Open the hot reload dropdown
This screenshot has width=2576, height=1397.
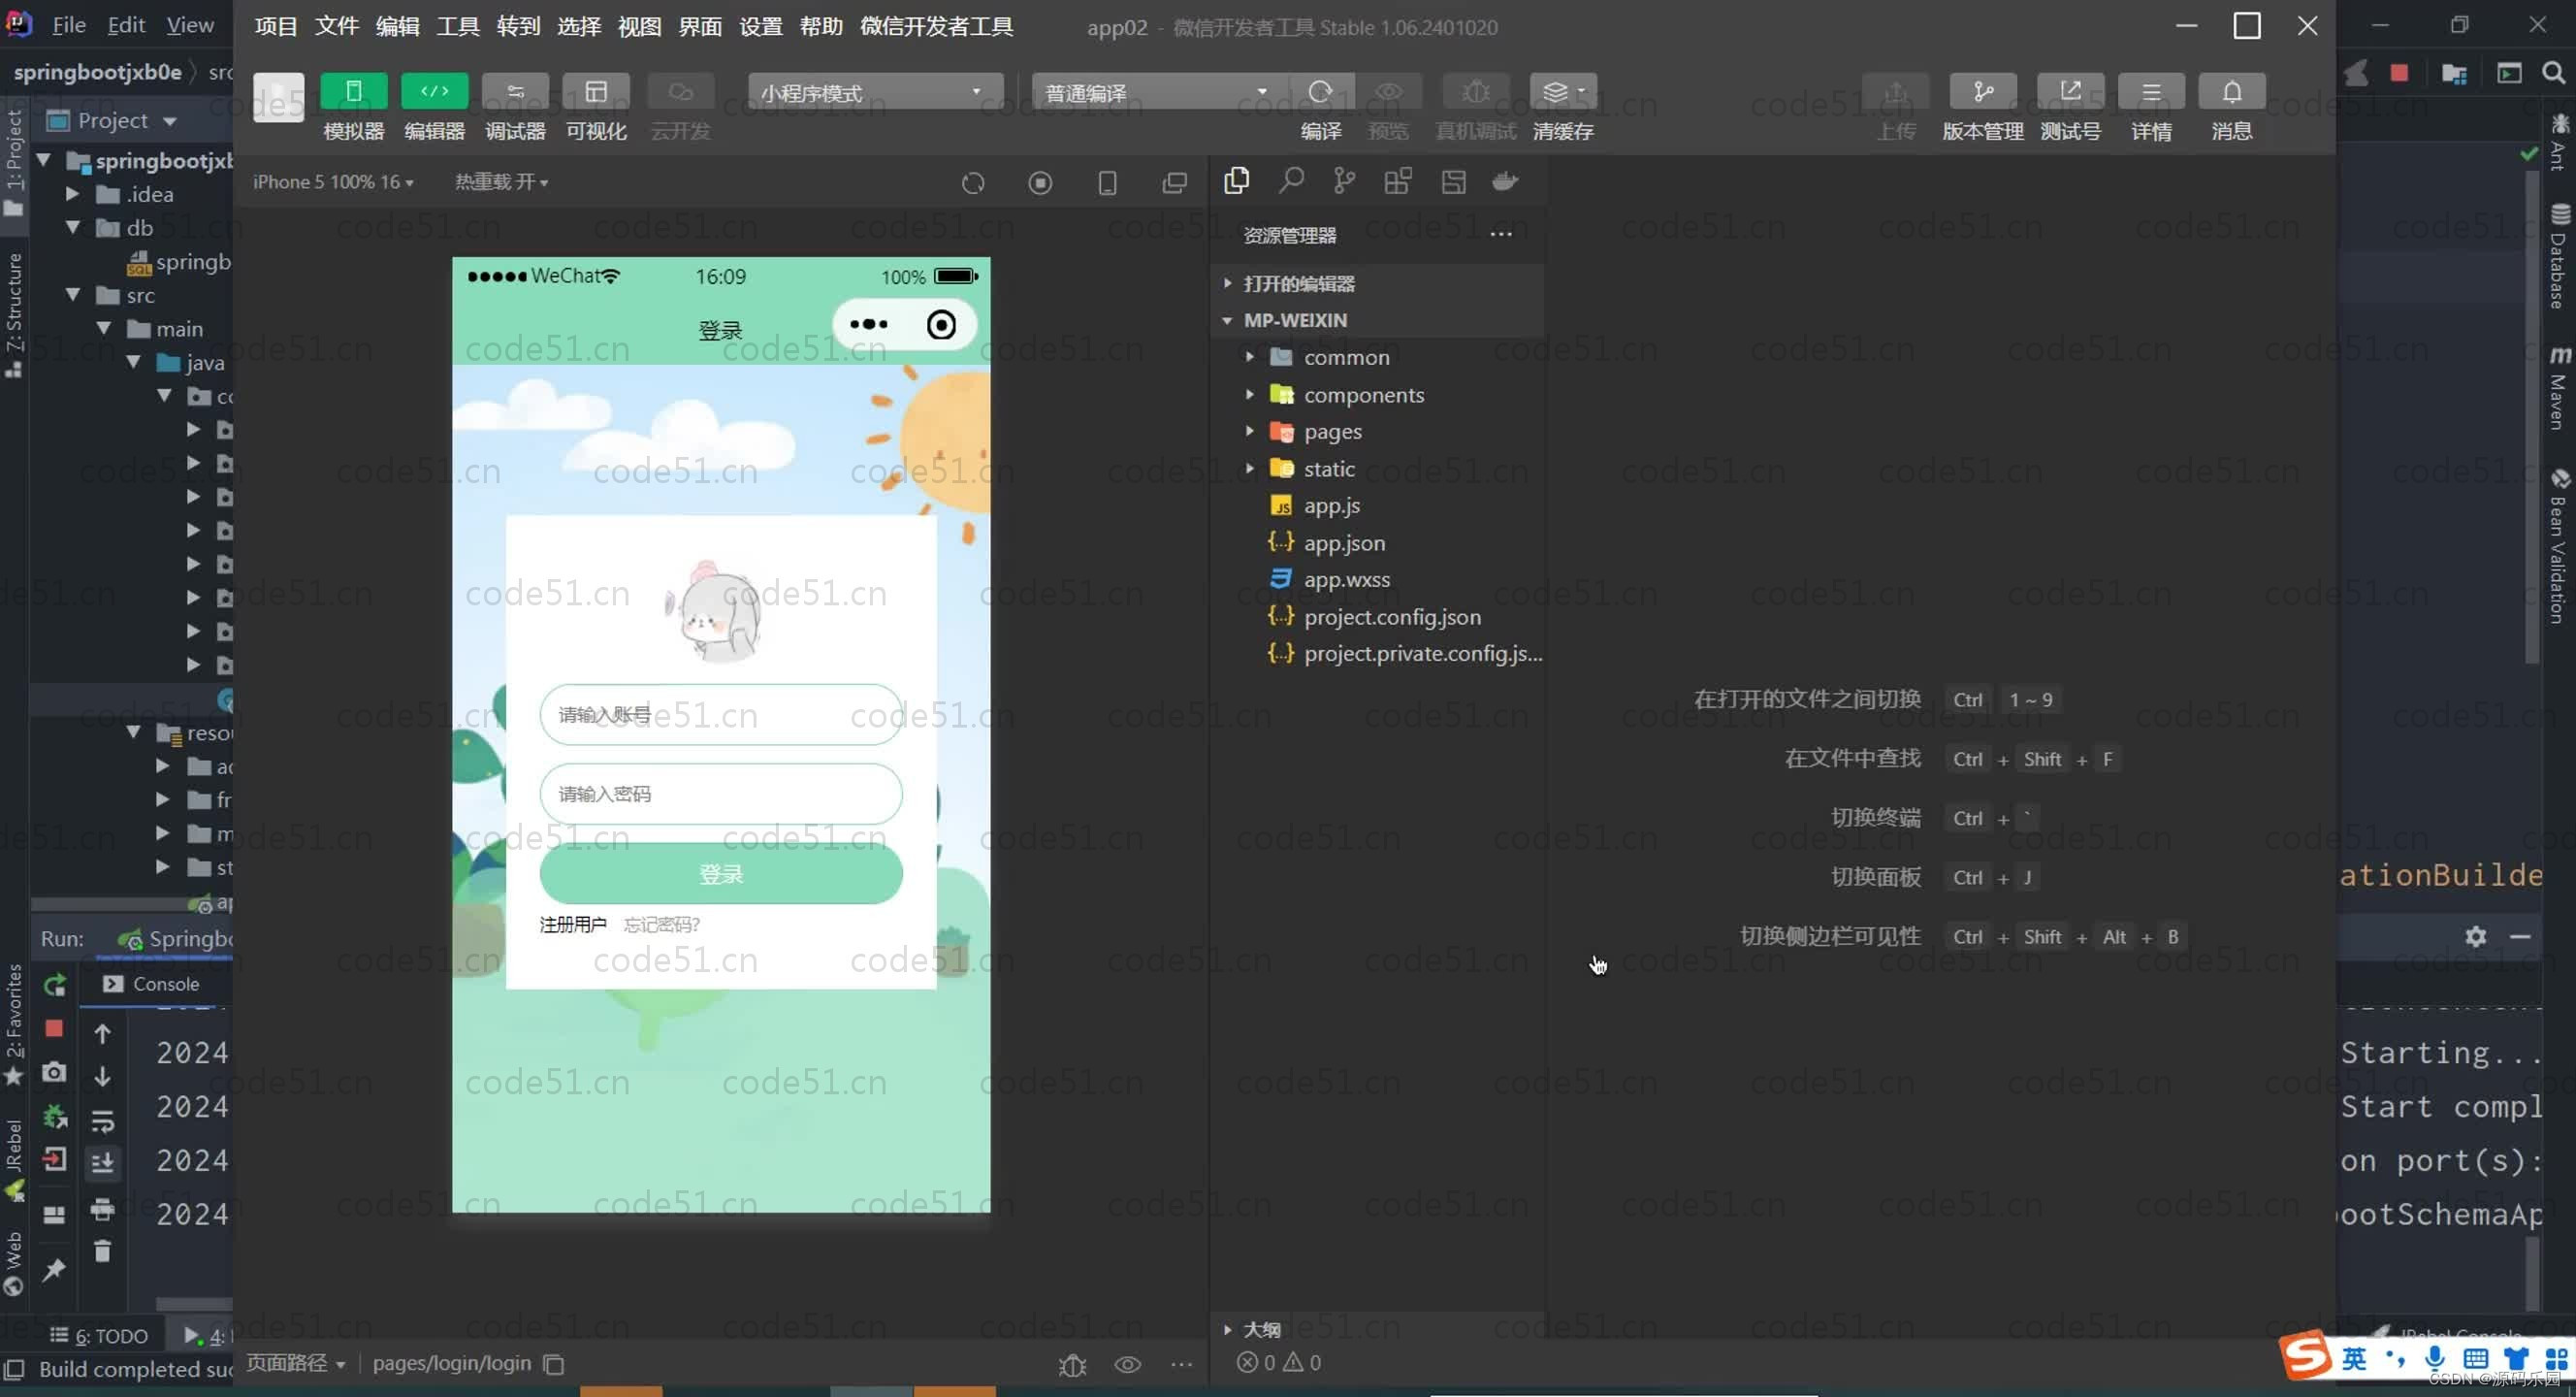[501, 182]
